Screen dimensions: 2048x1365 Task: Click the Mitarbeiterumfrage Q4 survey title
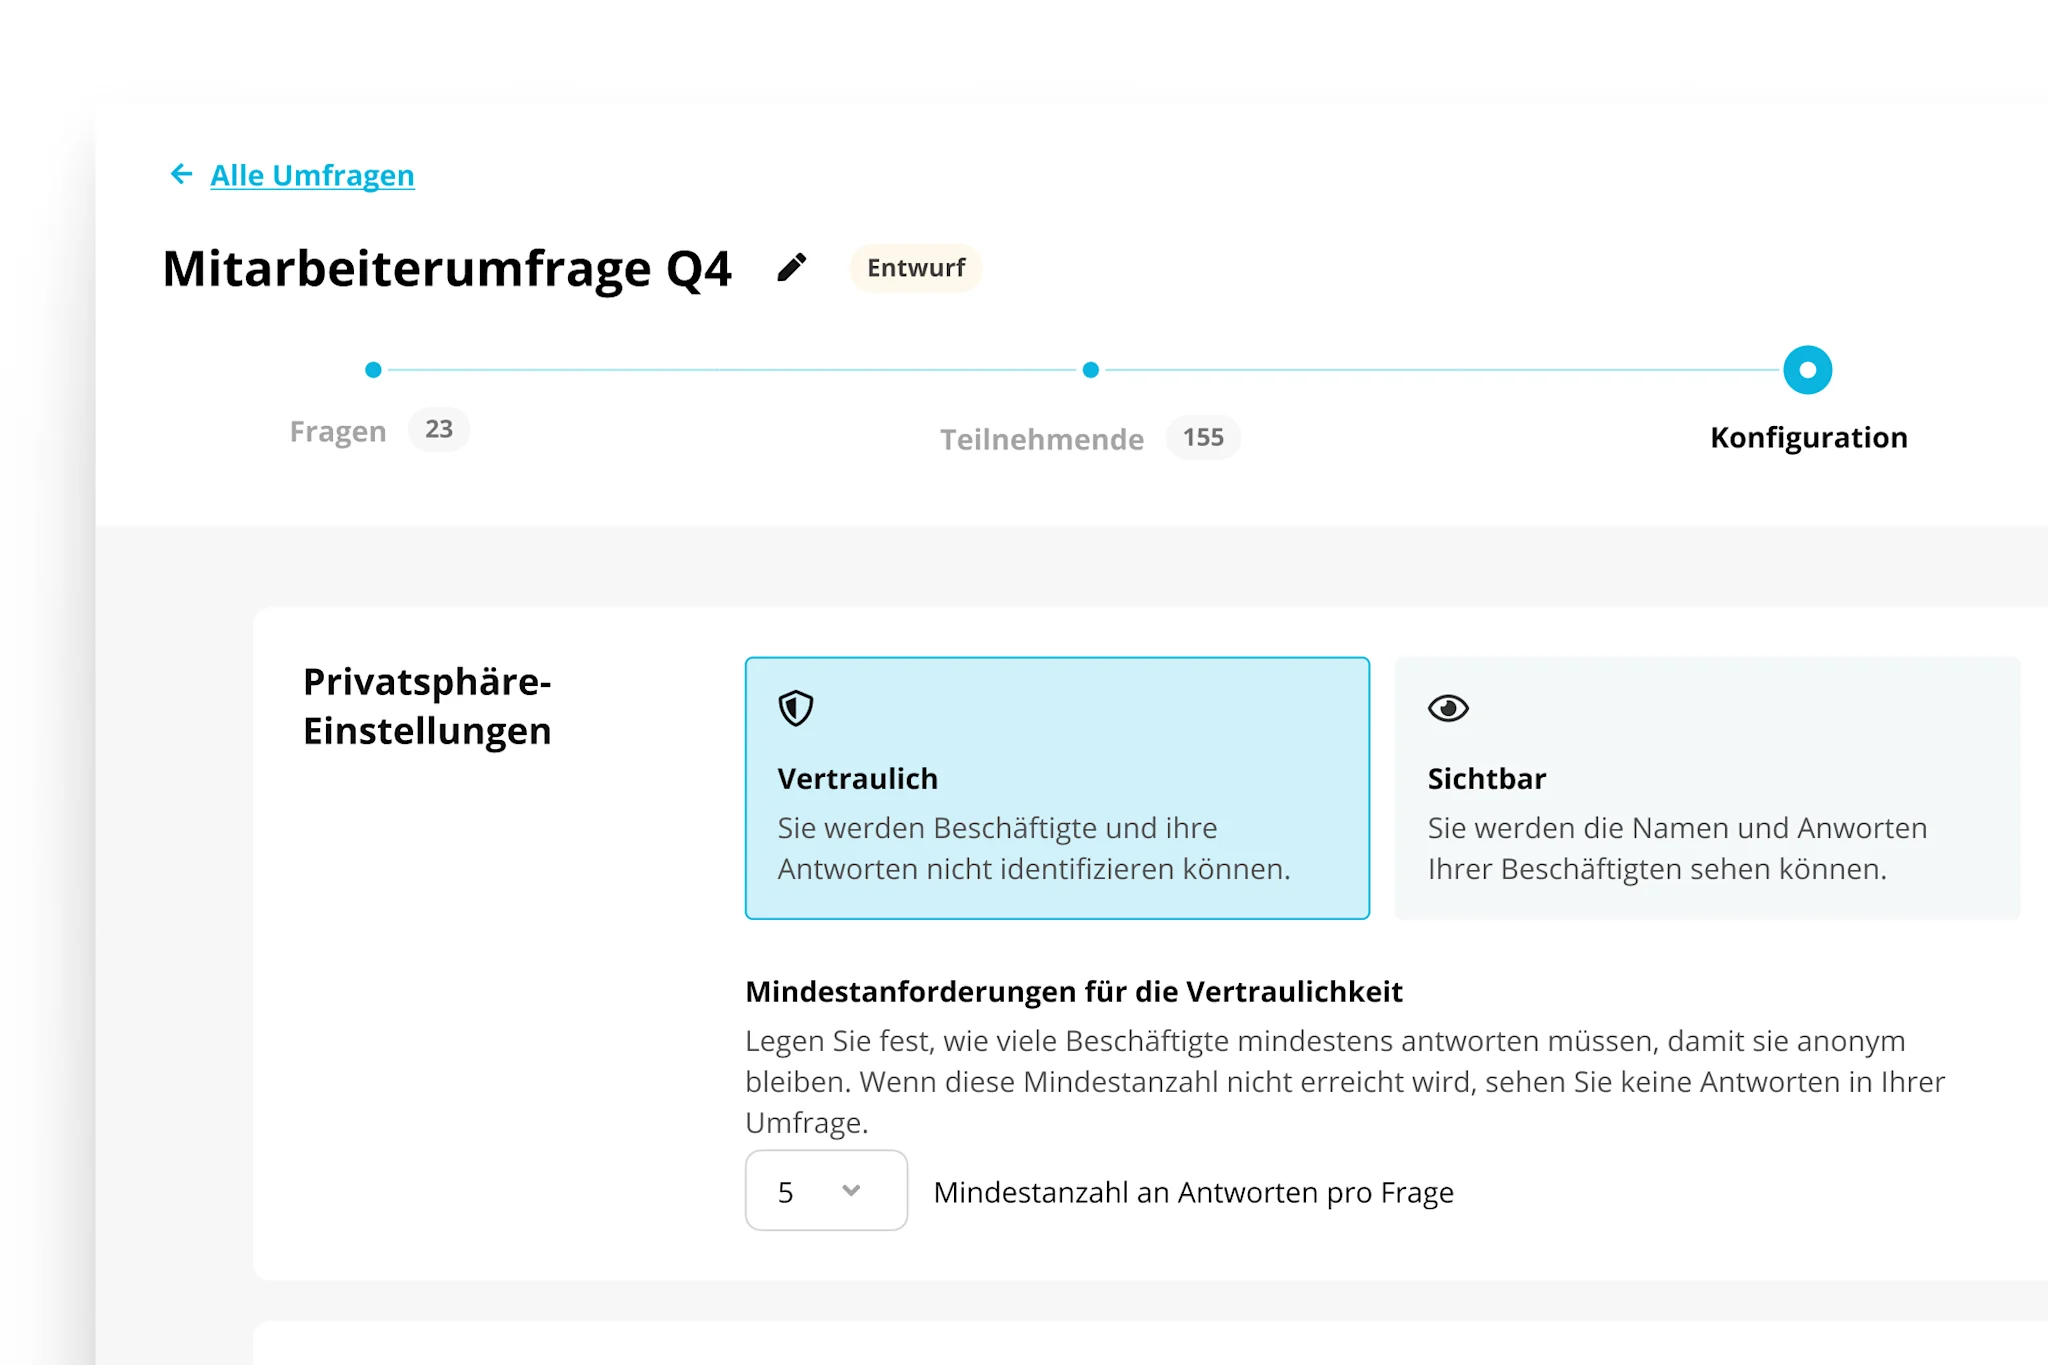447,268
